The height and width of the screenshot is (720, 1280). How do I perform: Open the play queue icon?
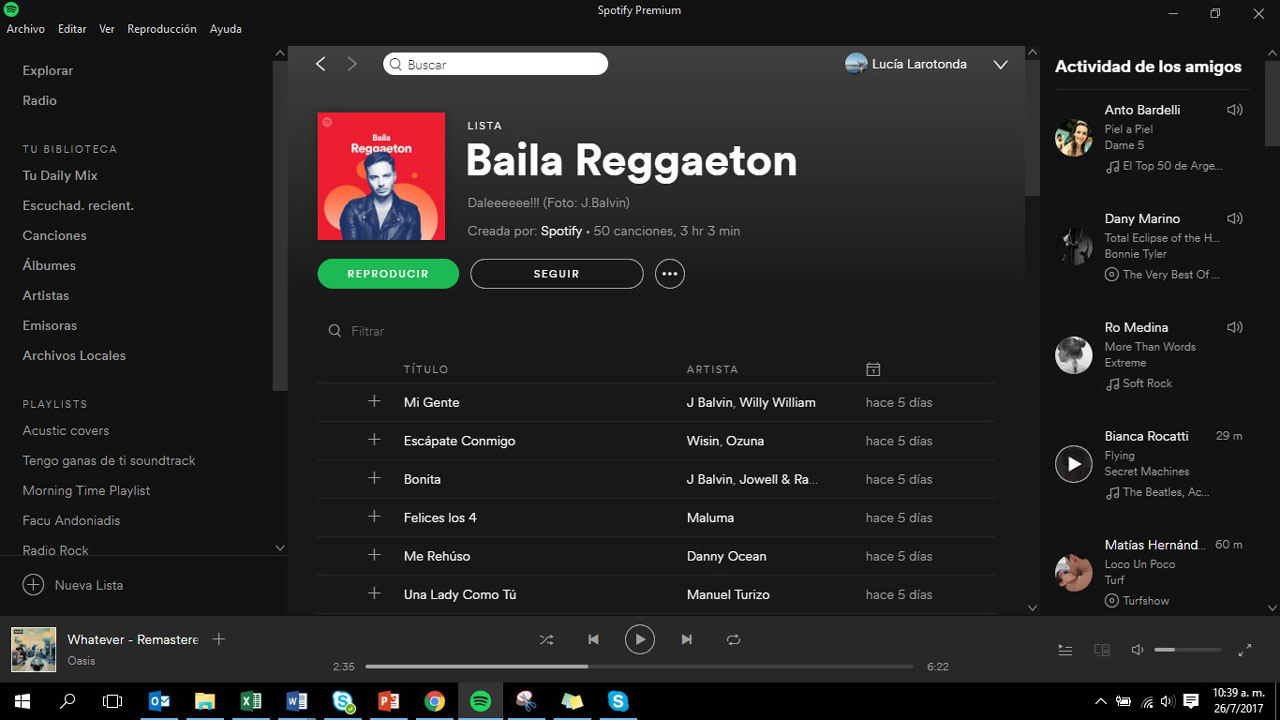pyautogui.click(x=1065, y=650)
